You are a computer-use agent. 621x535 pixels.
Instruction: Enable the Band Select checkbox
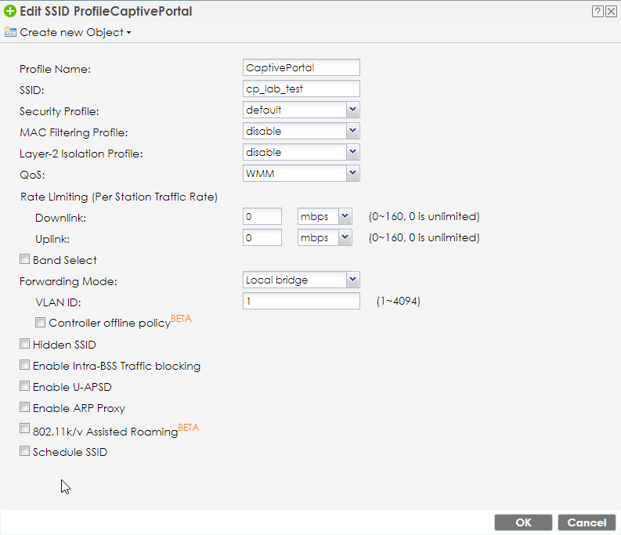pyautogui.click(x=25, y=260)
